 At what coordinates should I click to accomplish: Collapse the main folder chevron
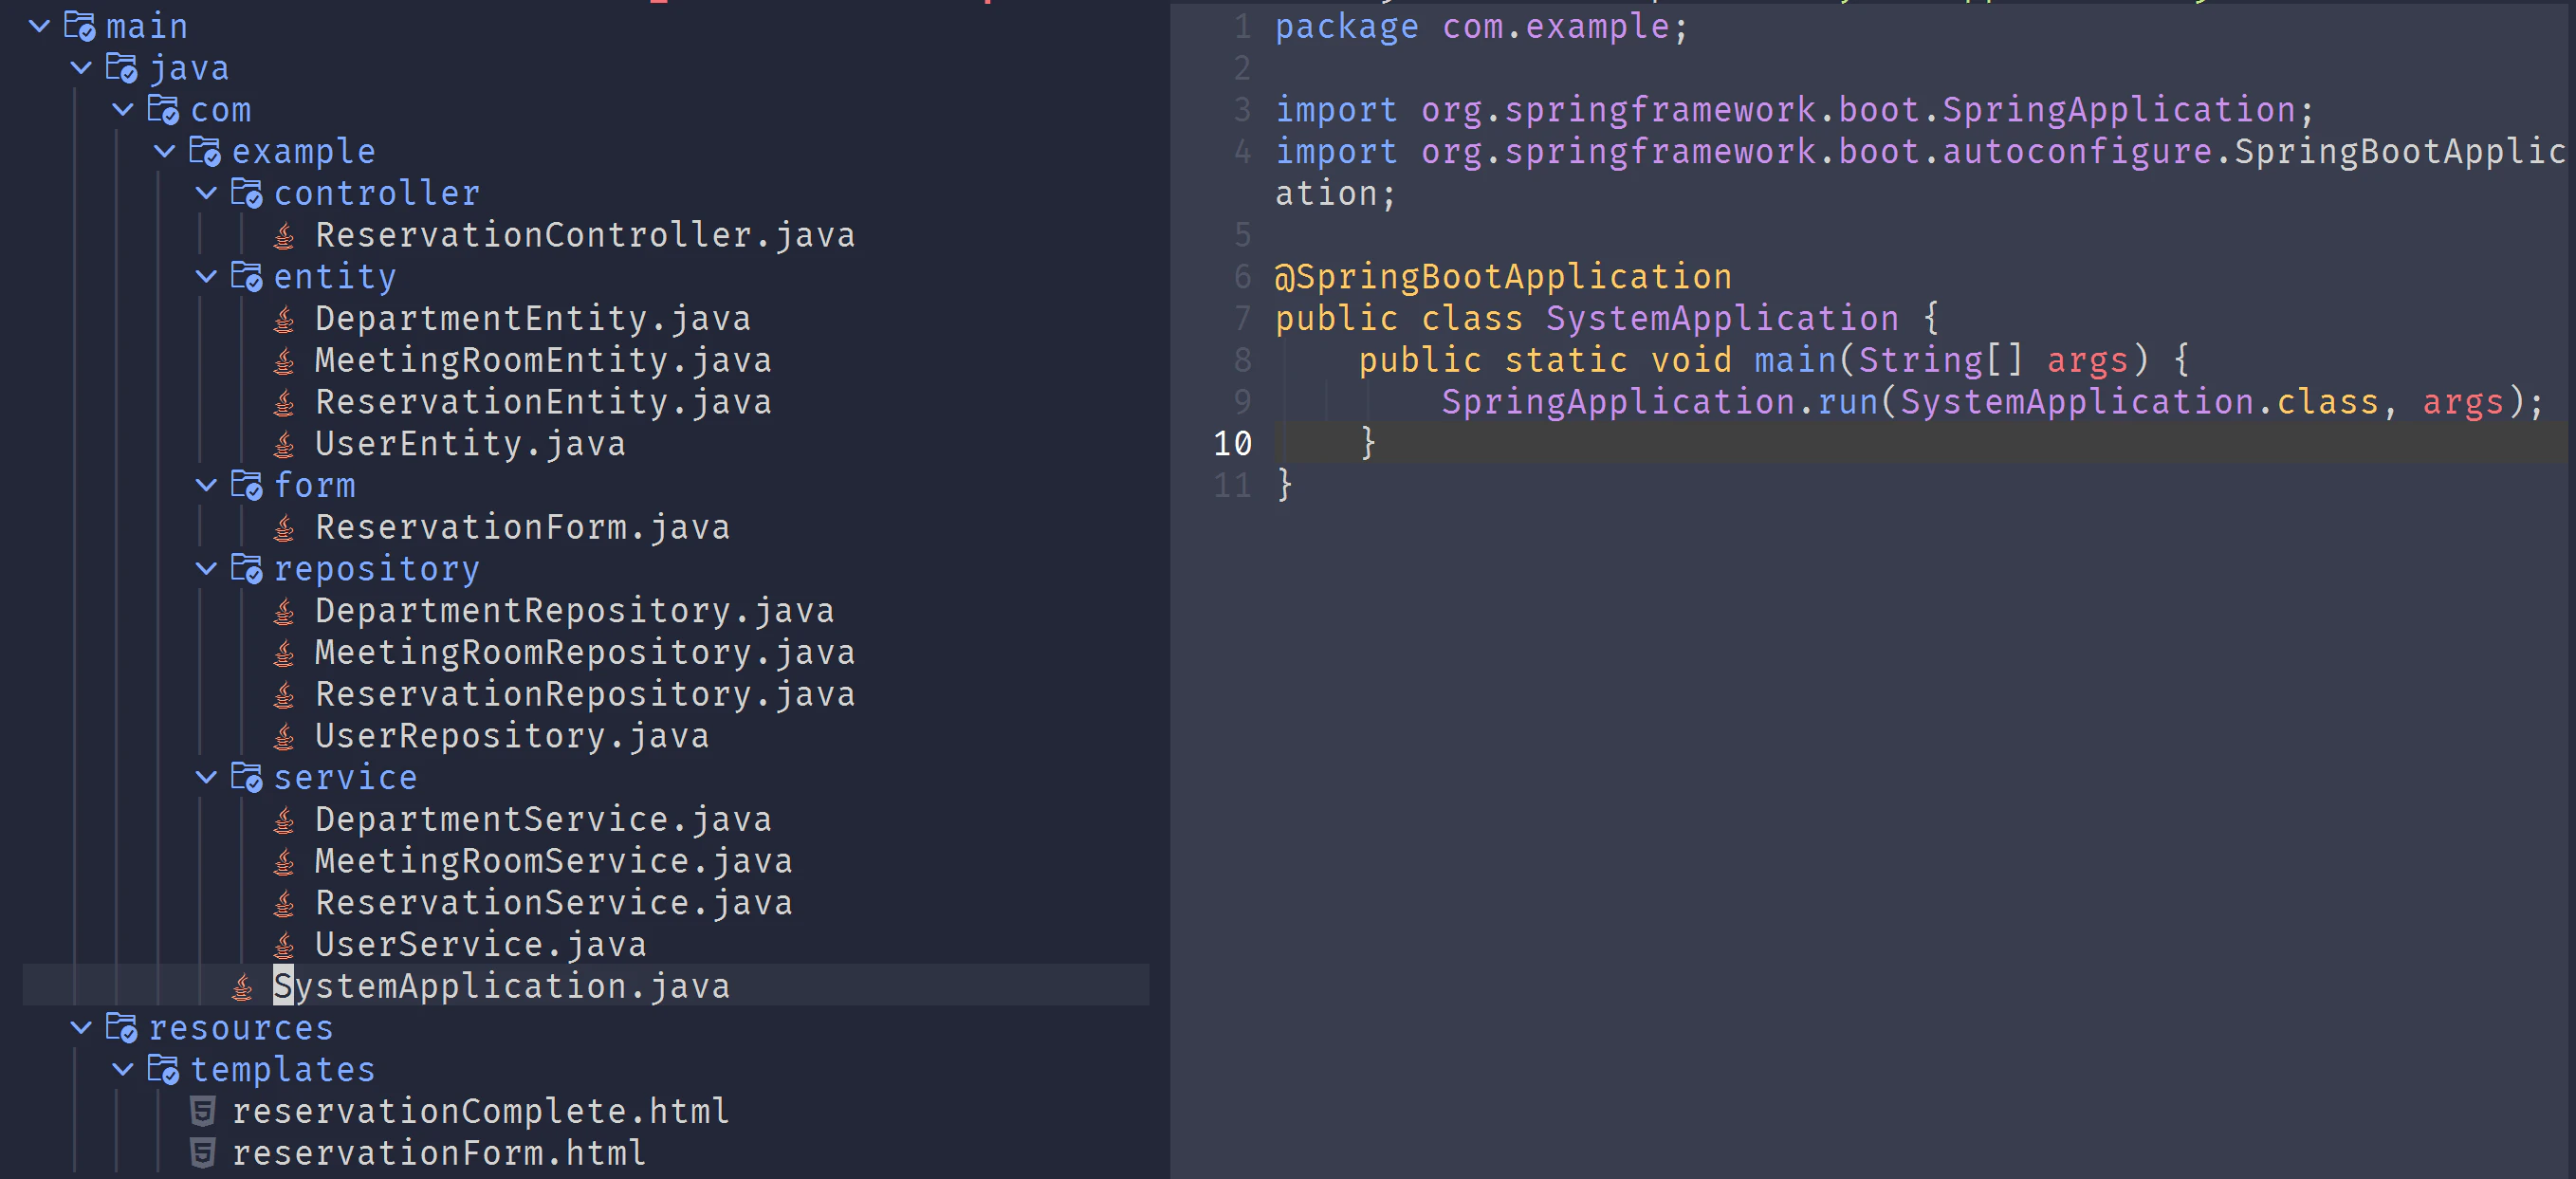tap(40, 26)
